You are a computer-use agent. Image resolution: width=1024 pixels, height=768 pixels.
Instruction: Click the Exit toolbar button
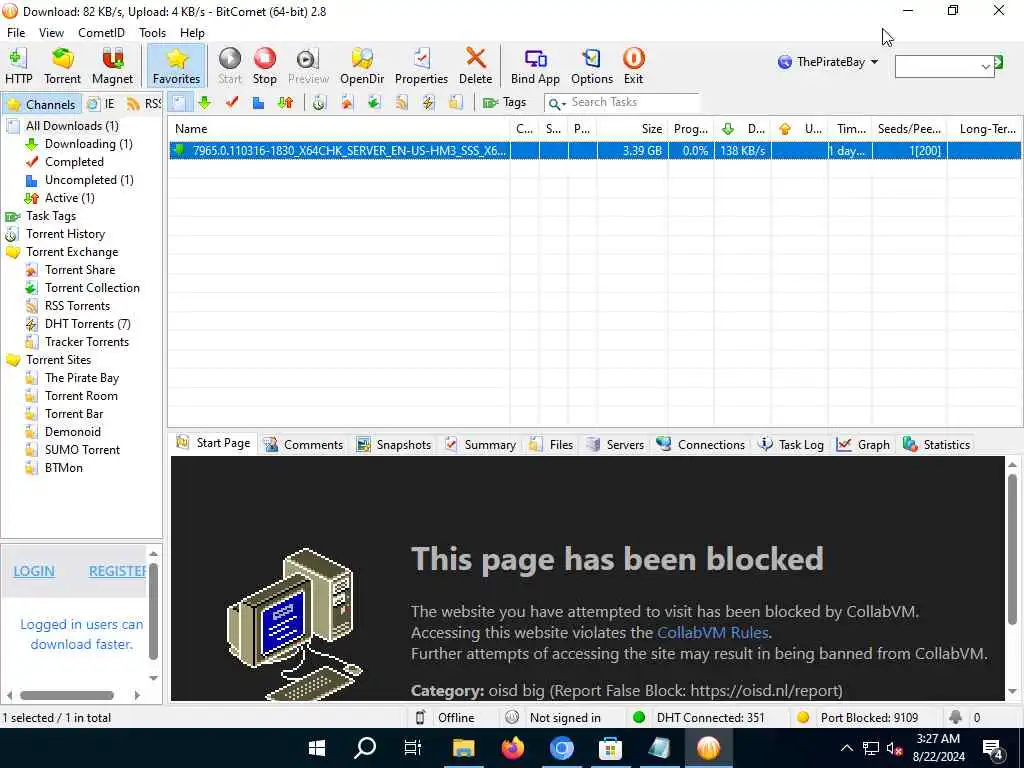pos(633,66)
